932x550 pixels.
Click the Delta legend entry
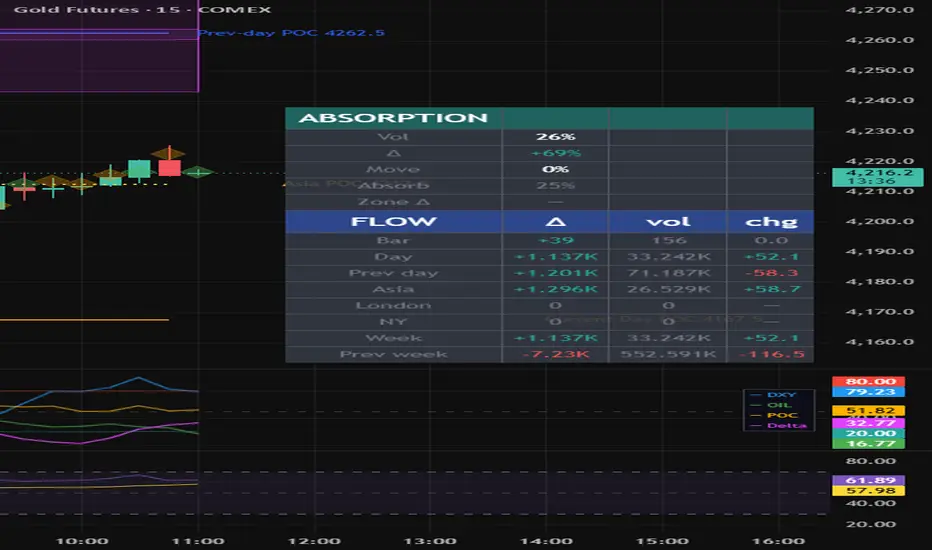point(779,425)
